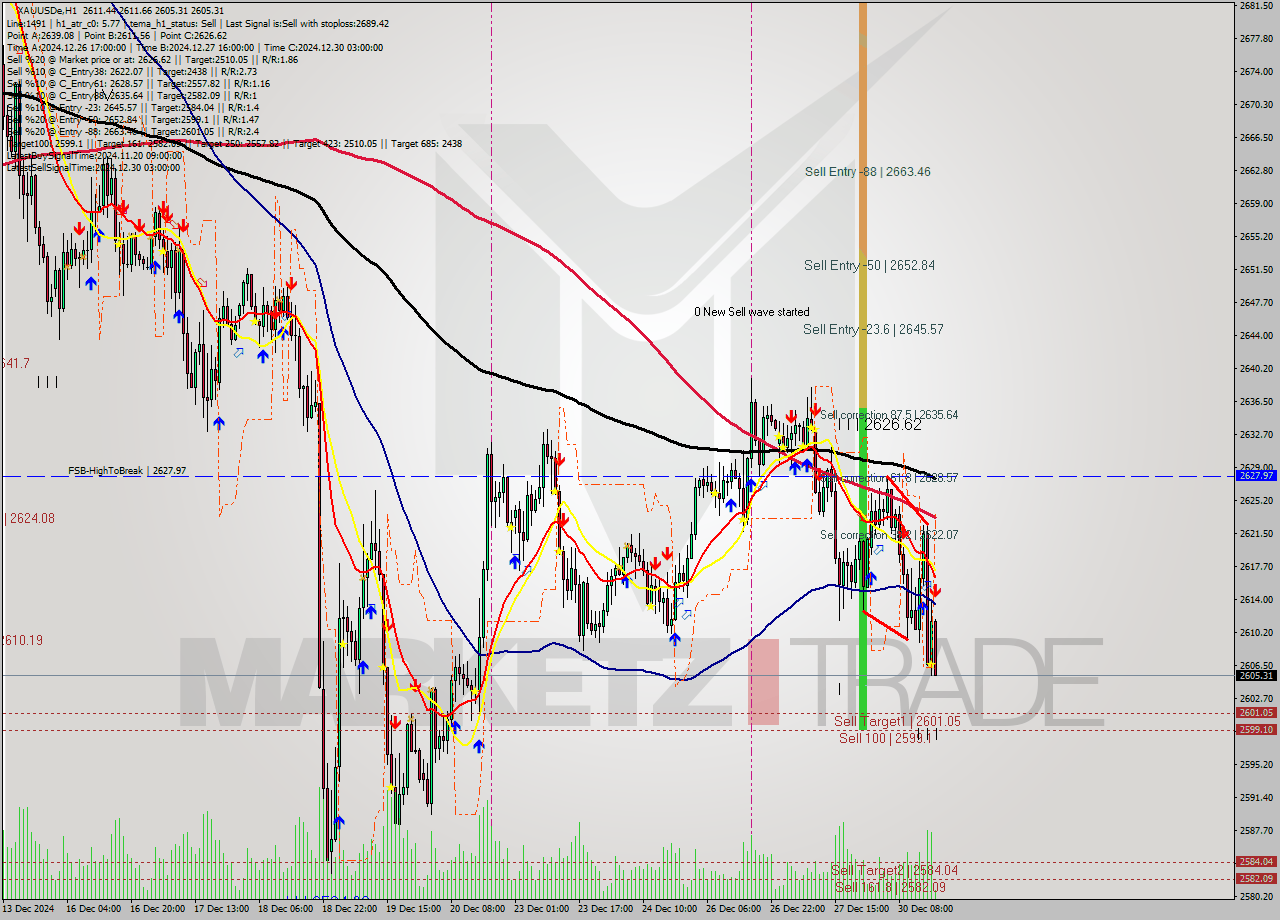Click the 2659.00 value on price axis
1280x920 pixels.
[x=1255, y=203]
